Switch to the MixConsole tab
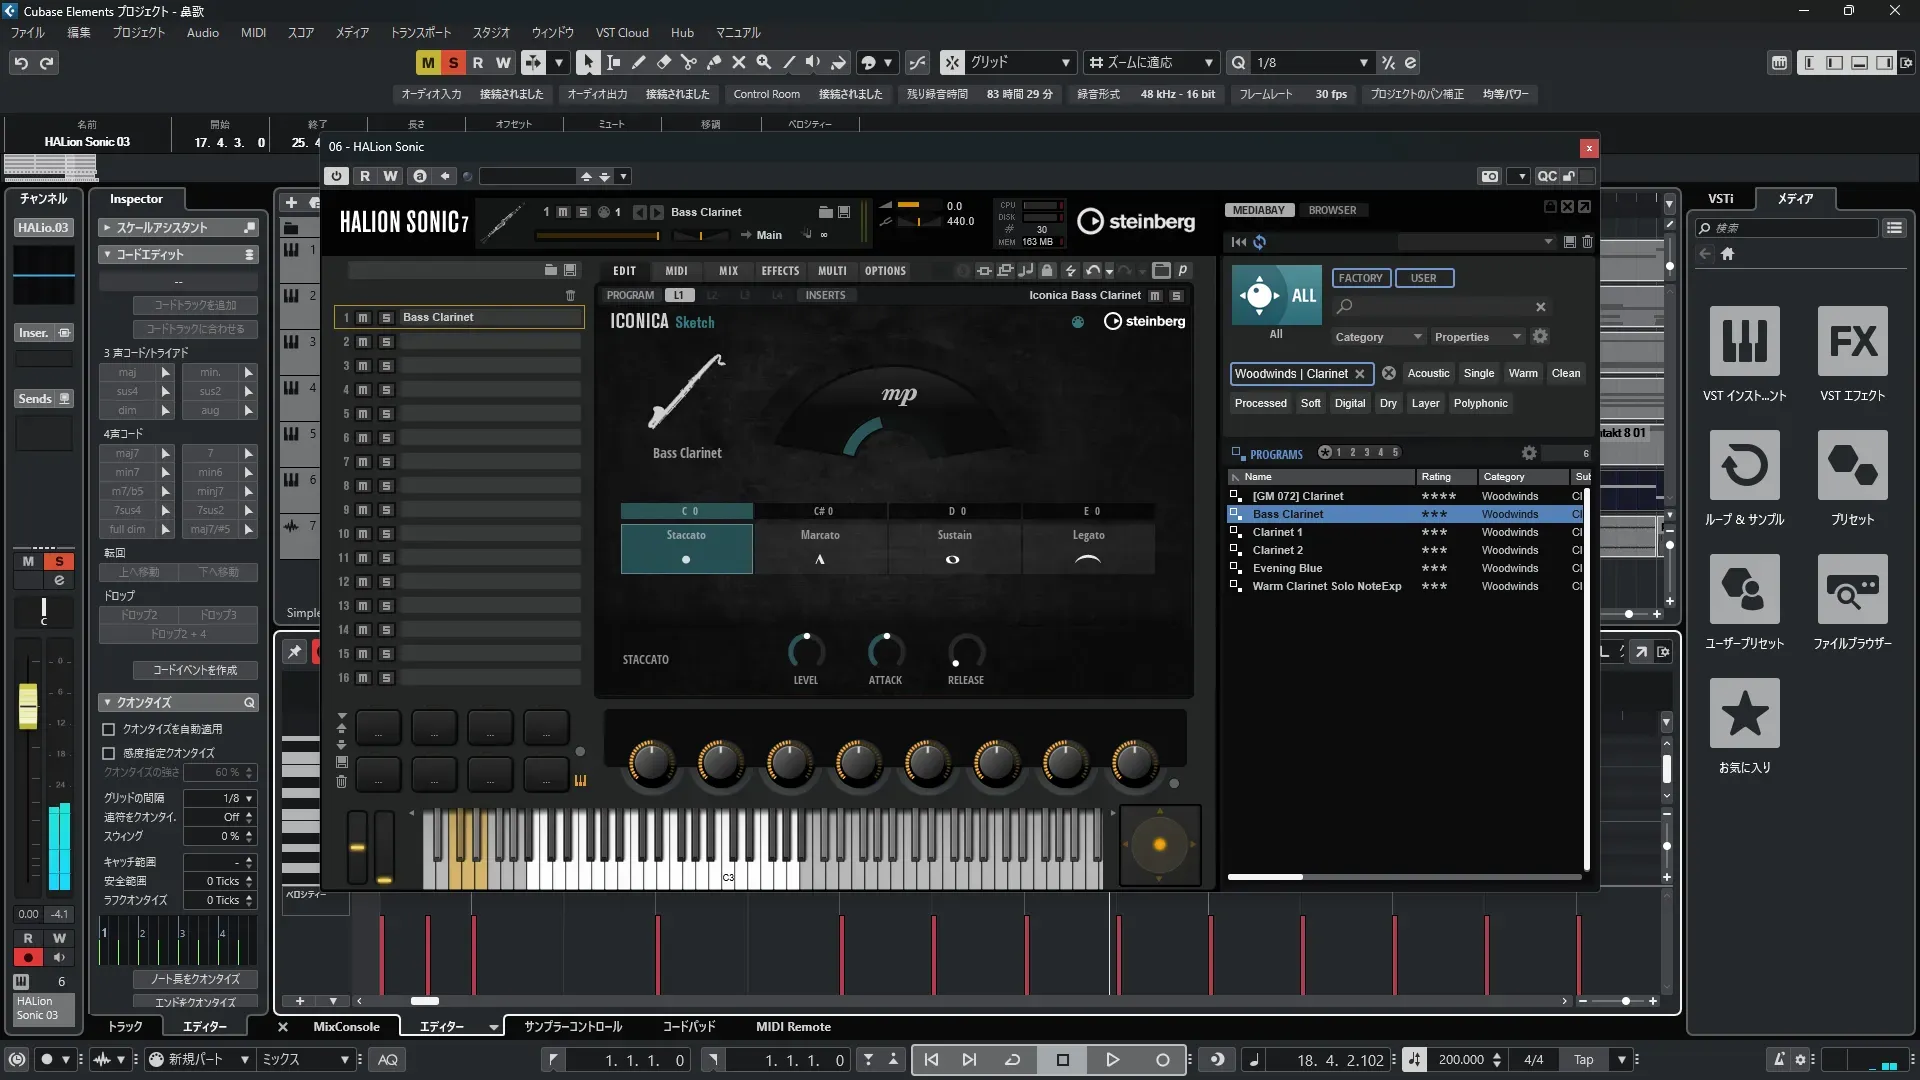Viewport: 1920px width, 1080px height. coord(346,1026)
